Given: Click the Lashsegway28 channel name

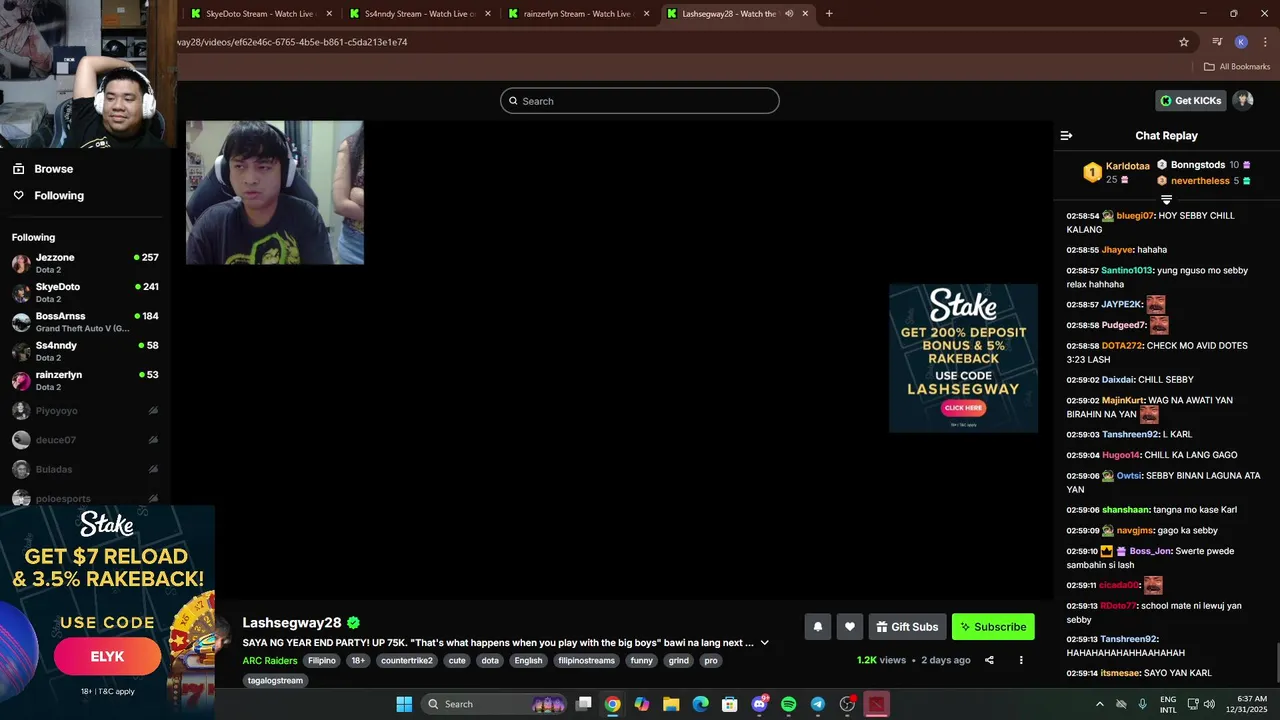Looking at the screenshot, I should coord(292,623).
